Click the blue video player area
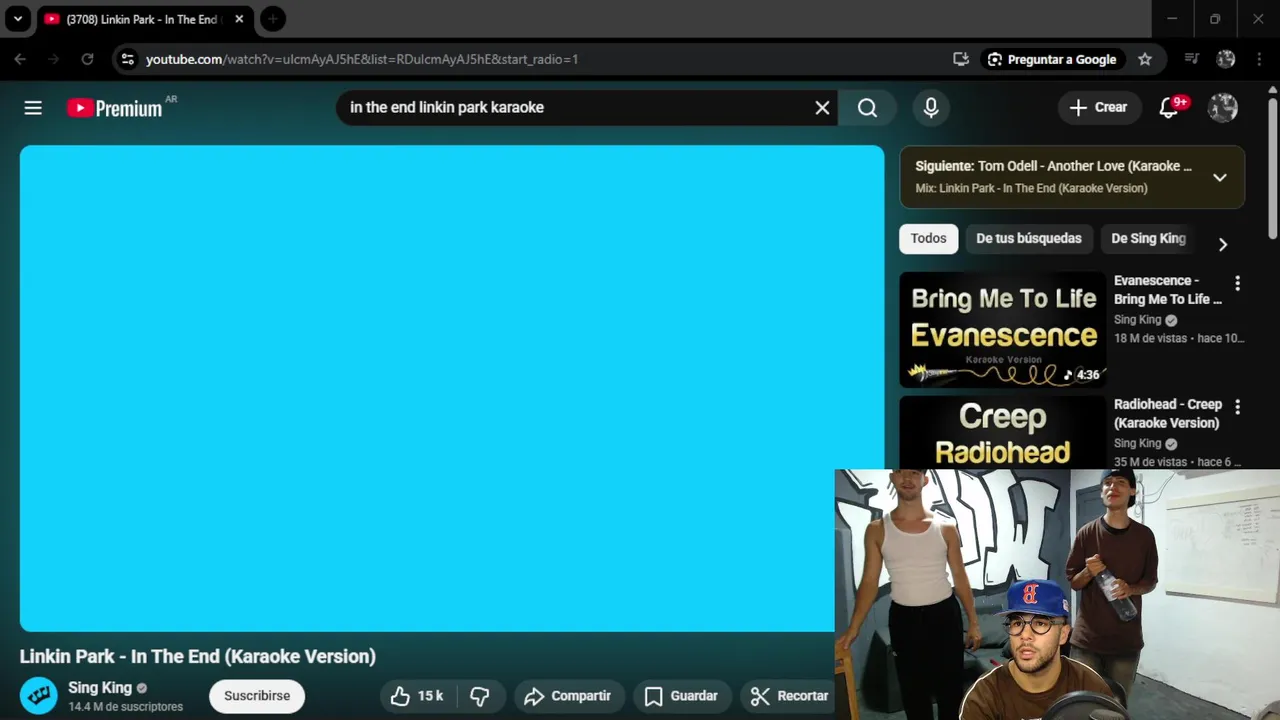The image size is (1280, 720). click(x=452, y=388)
